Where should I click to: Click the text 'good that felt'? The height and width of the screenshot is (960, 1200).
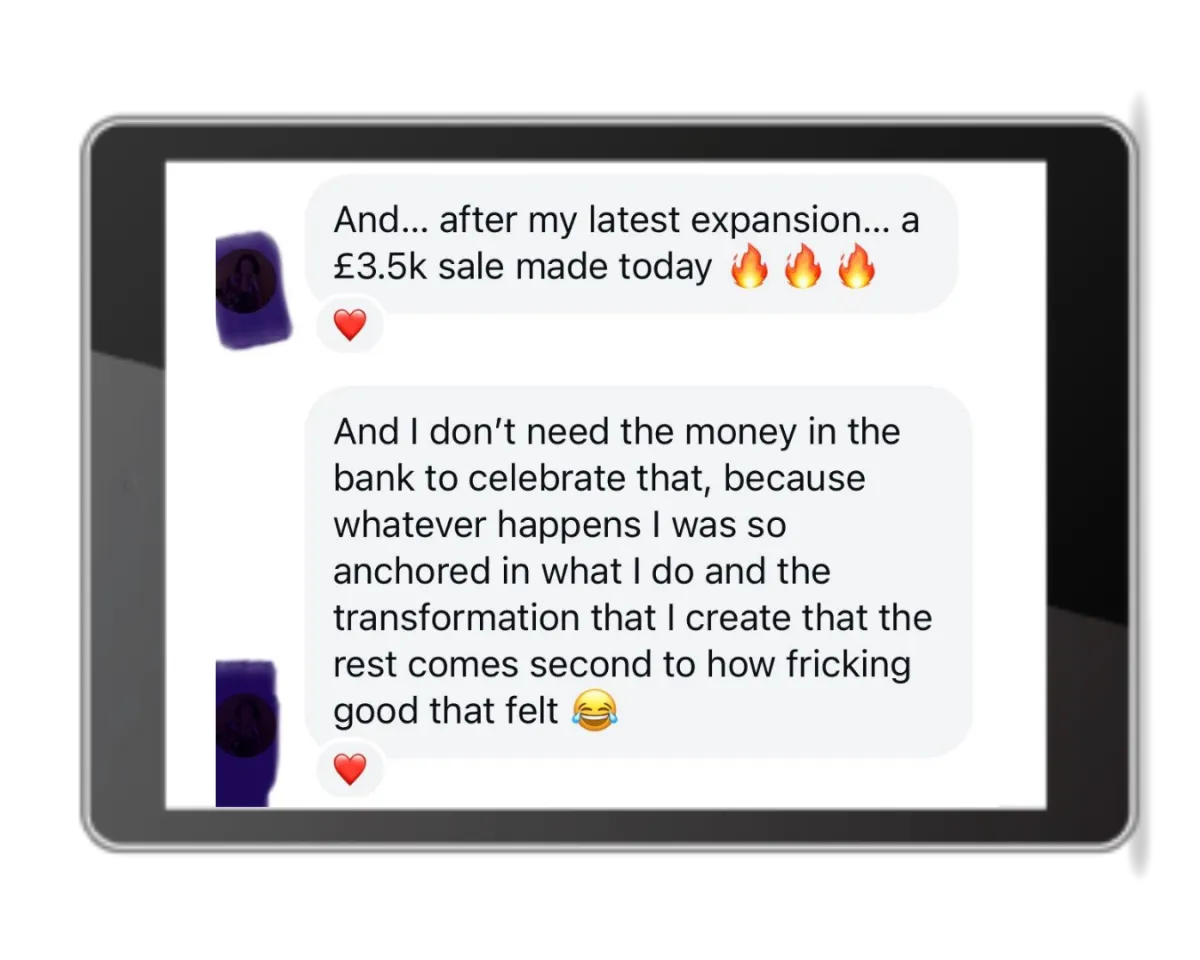[x=446, y=712]
